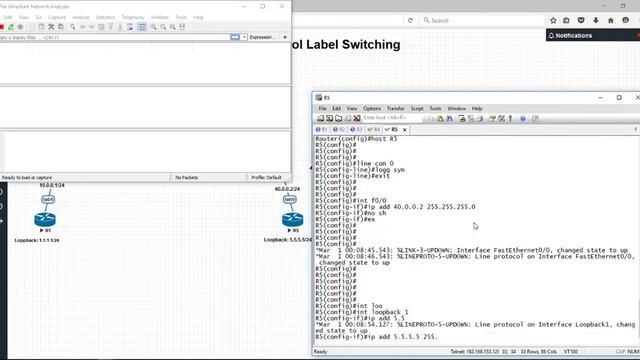Screen dimensions: 640x360
Task: Open the Expression… button in Wireshark filter bar
Action: 262,37
